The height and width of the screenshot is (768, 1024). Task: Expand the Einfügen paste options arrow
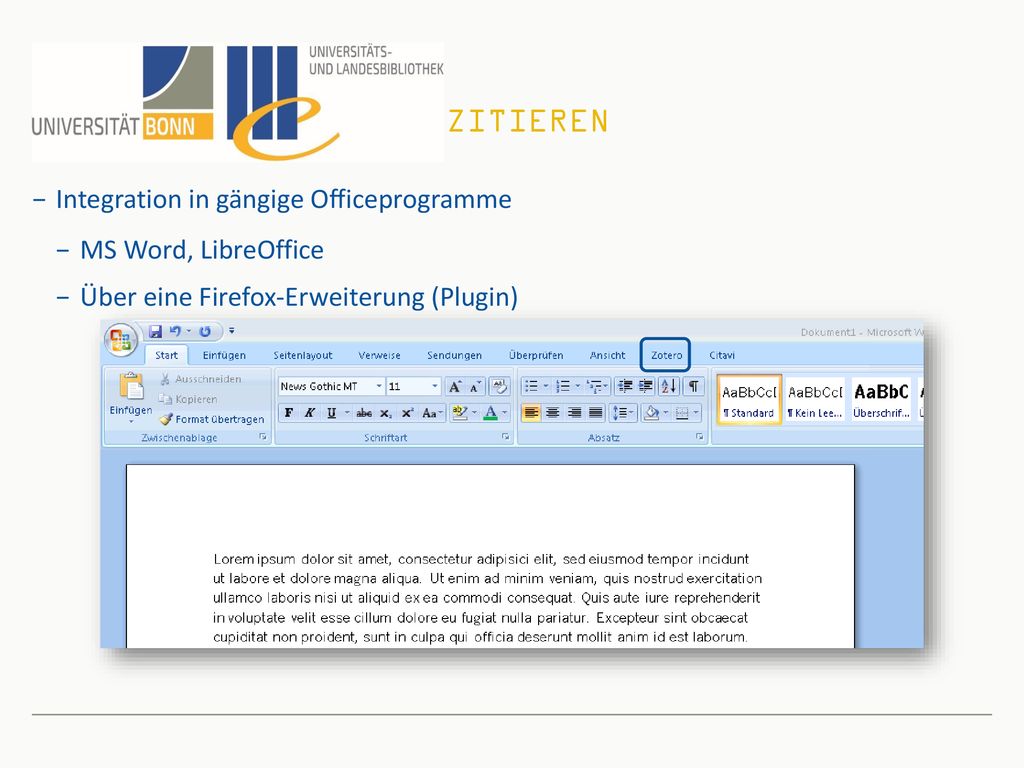131,421
